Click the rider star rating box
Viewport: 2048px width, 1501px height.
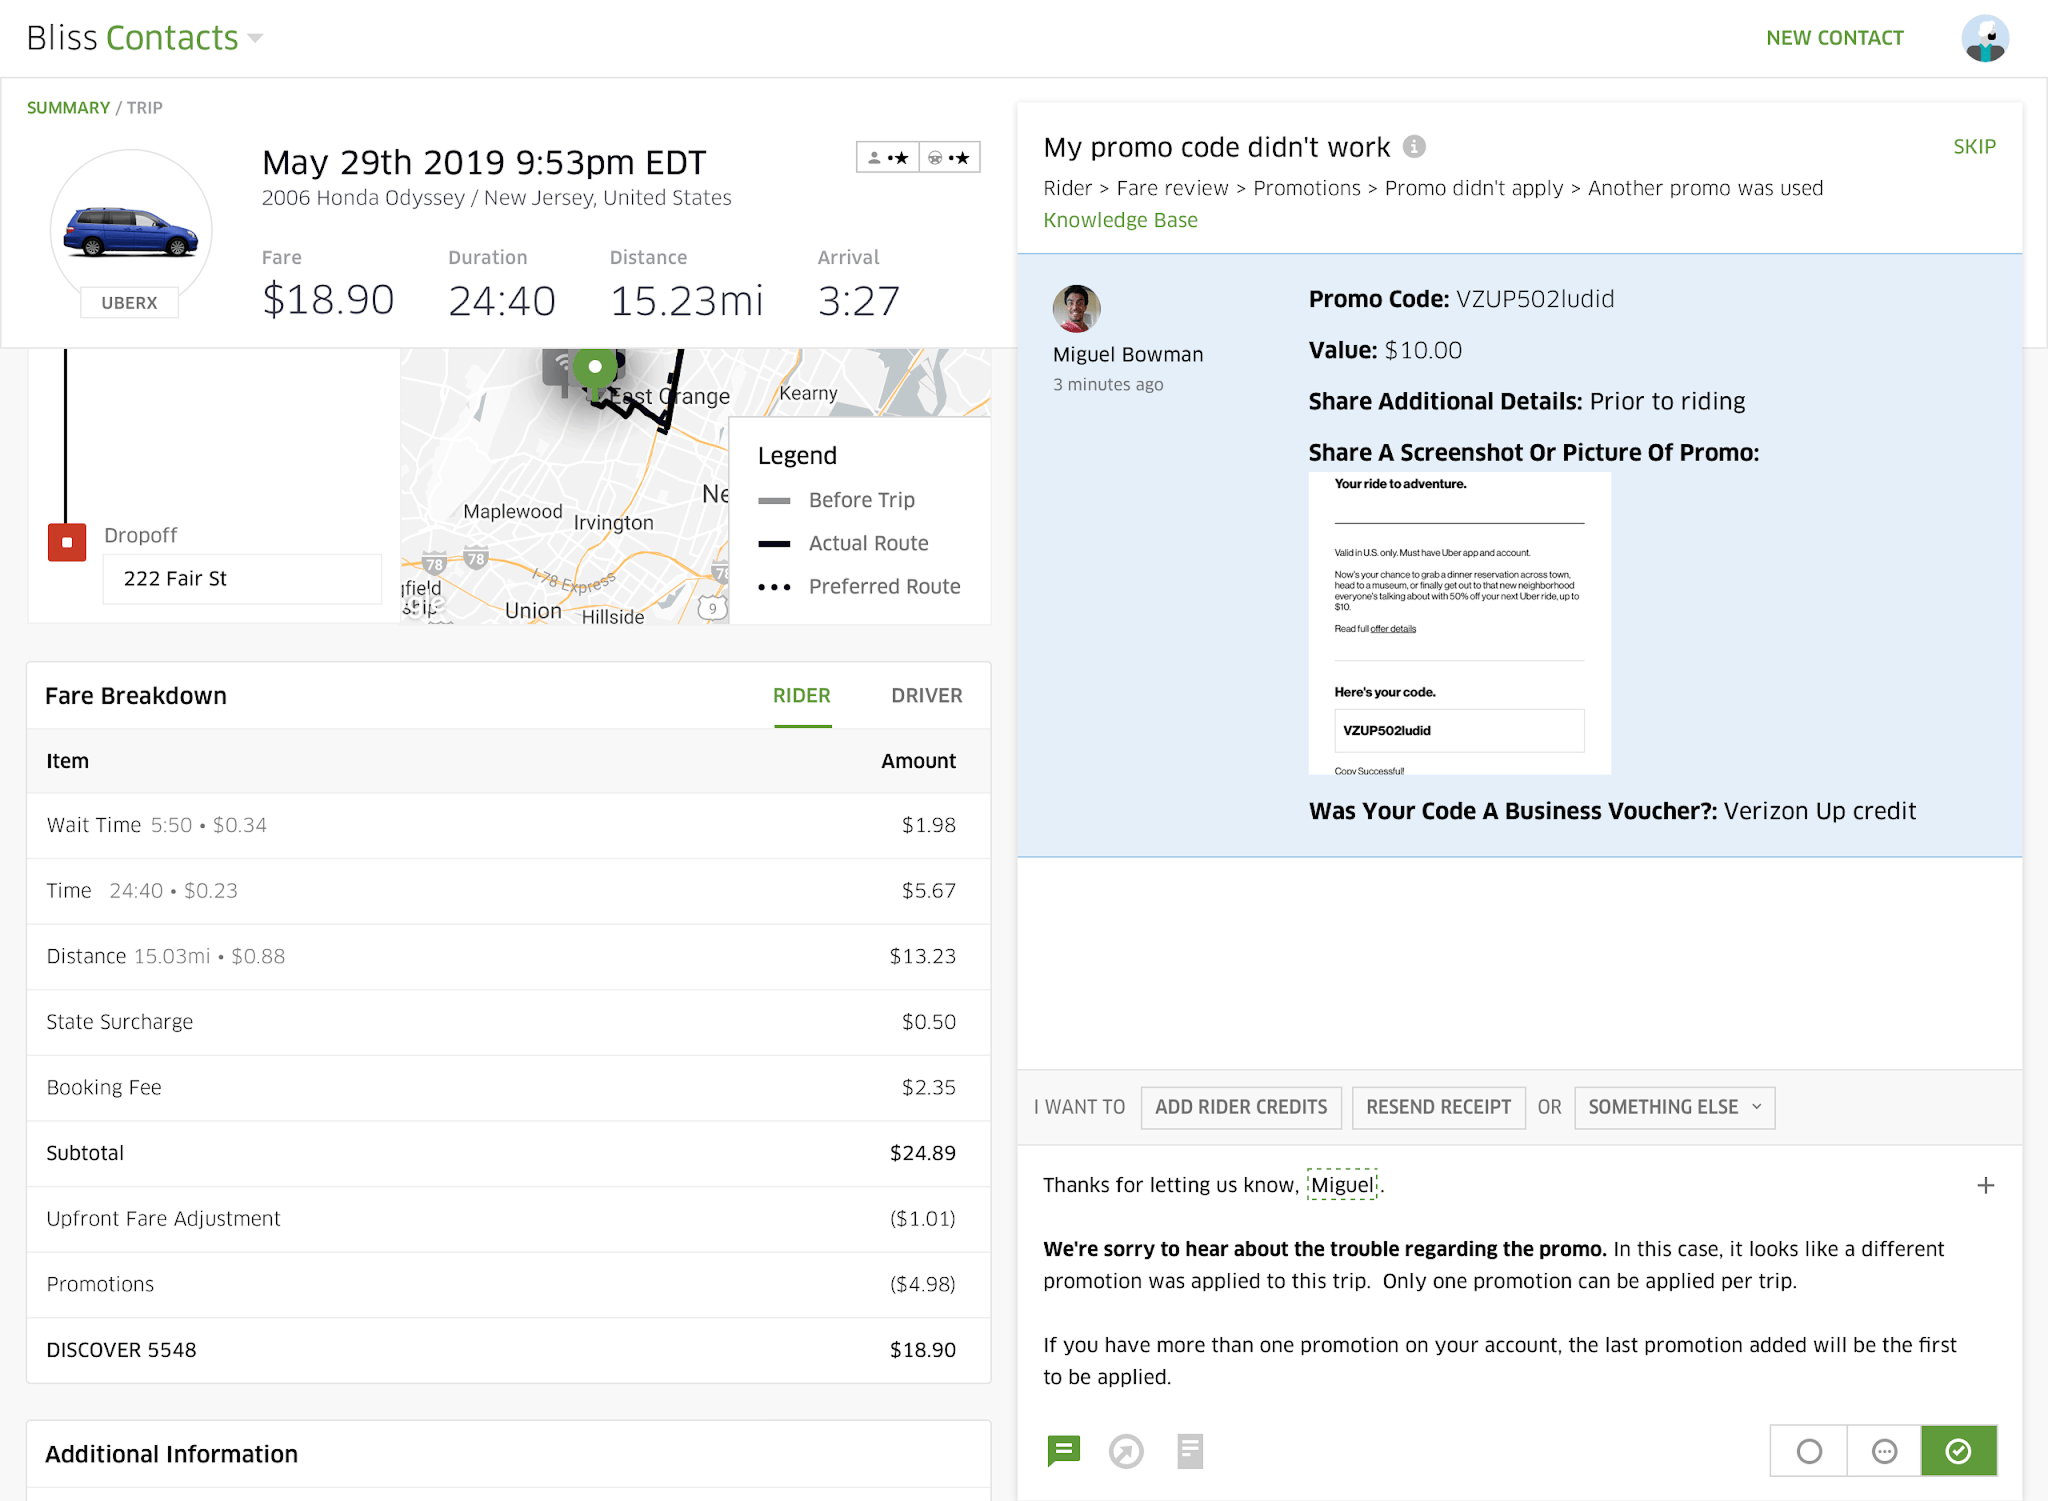pos(888,158)
